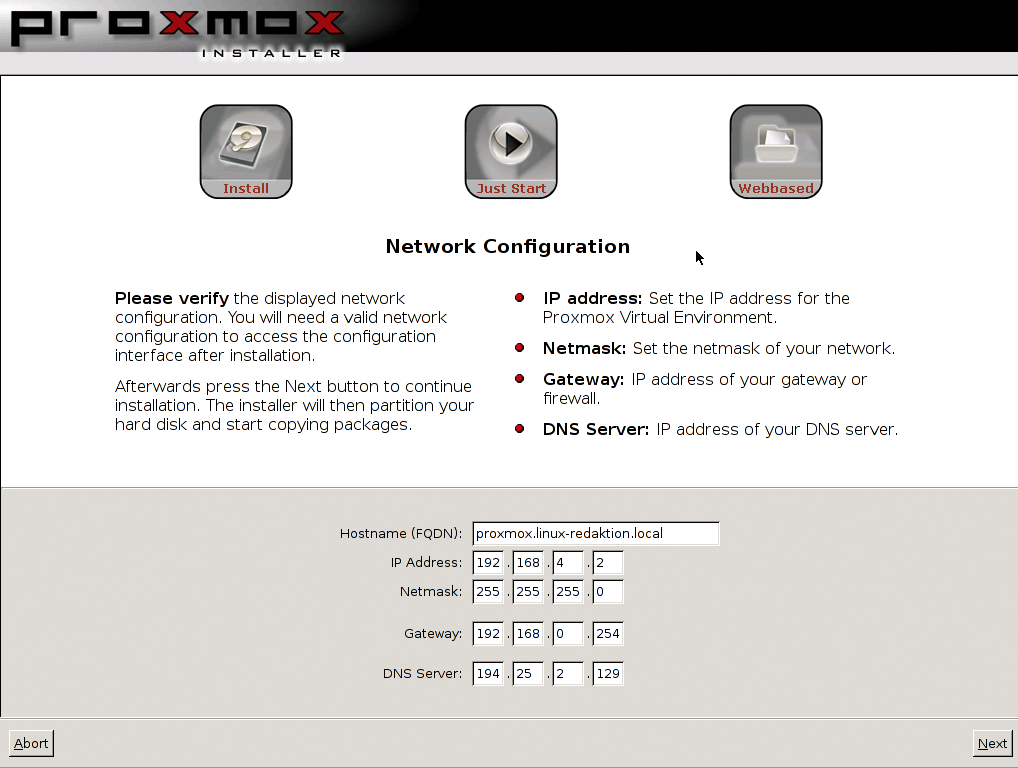Screen dimensions: 1018x768
Task: Select the Just Start option icon
Action: pos(511,150)
